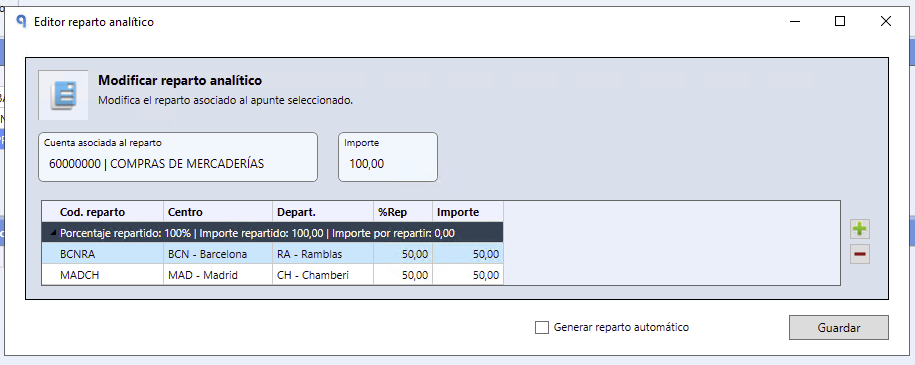This screenshot has height=365, width=915.
Task: Maximize the Editor reparto analítico window
Action: click(x=840, y=22)
